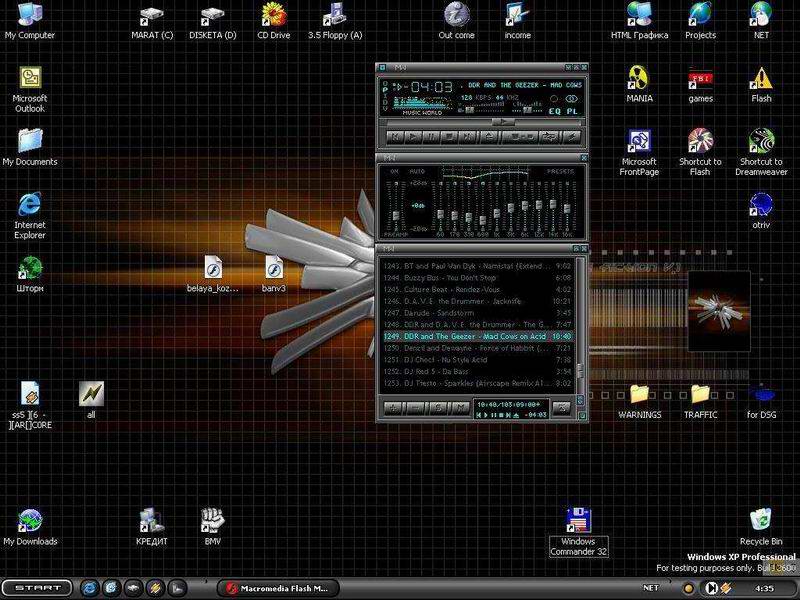This screenshot has width=800, height=600.
Task: Click the lightning bolt button in Winamp
Action: click(x=571, y=137)
